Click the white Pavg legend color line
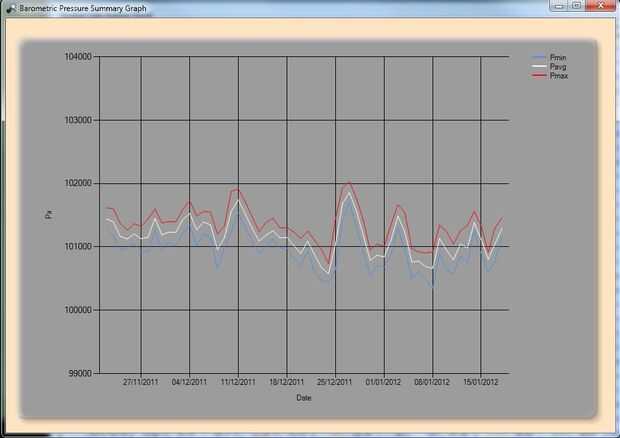620x438 pixels. pos(539,66)
